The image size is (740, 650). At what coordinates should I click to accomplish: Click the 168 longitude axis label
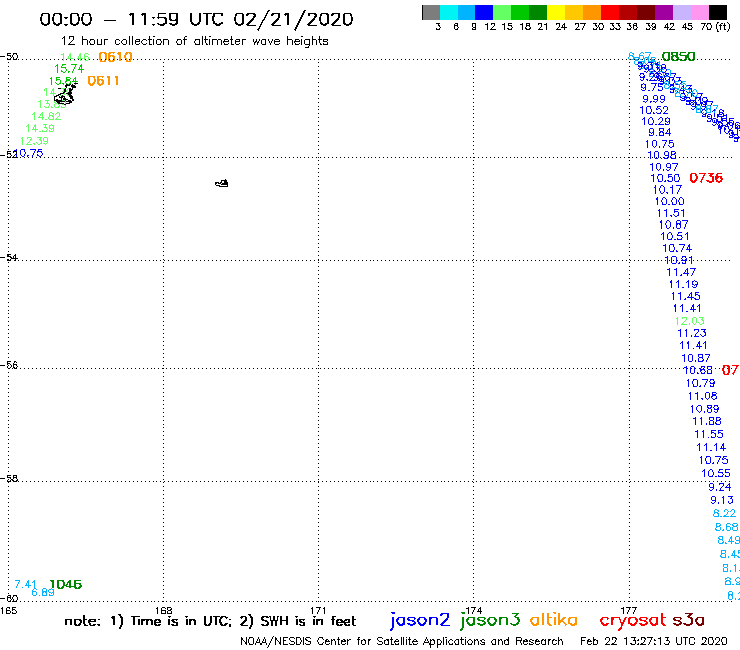click(163, 610)
